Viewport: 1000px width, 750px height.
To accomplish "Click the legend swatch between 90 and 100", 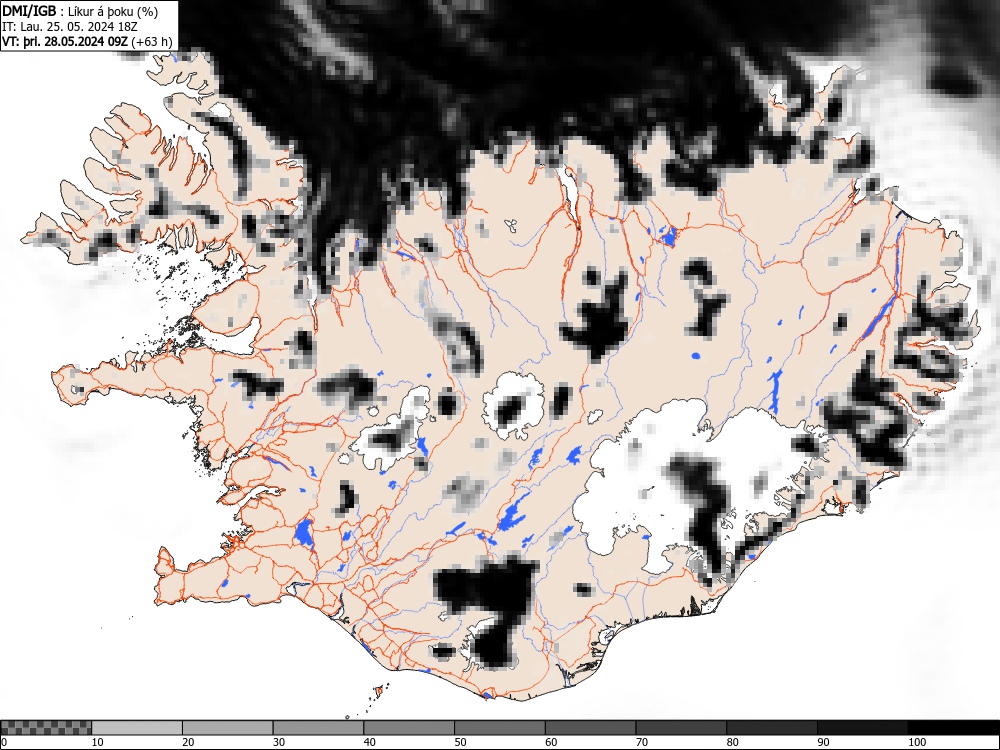I will pyautogui.click(x=862, y=728).
